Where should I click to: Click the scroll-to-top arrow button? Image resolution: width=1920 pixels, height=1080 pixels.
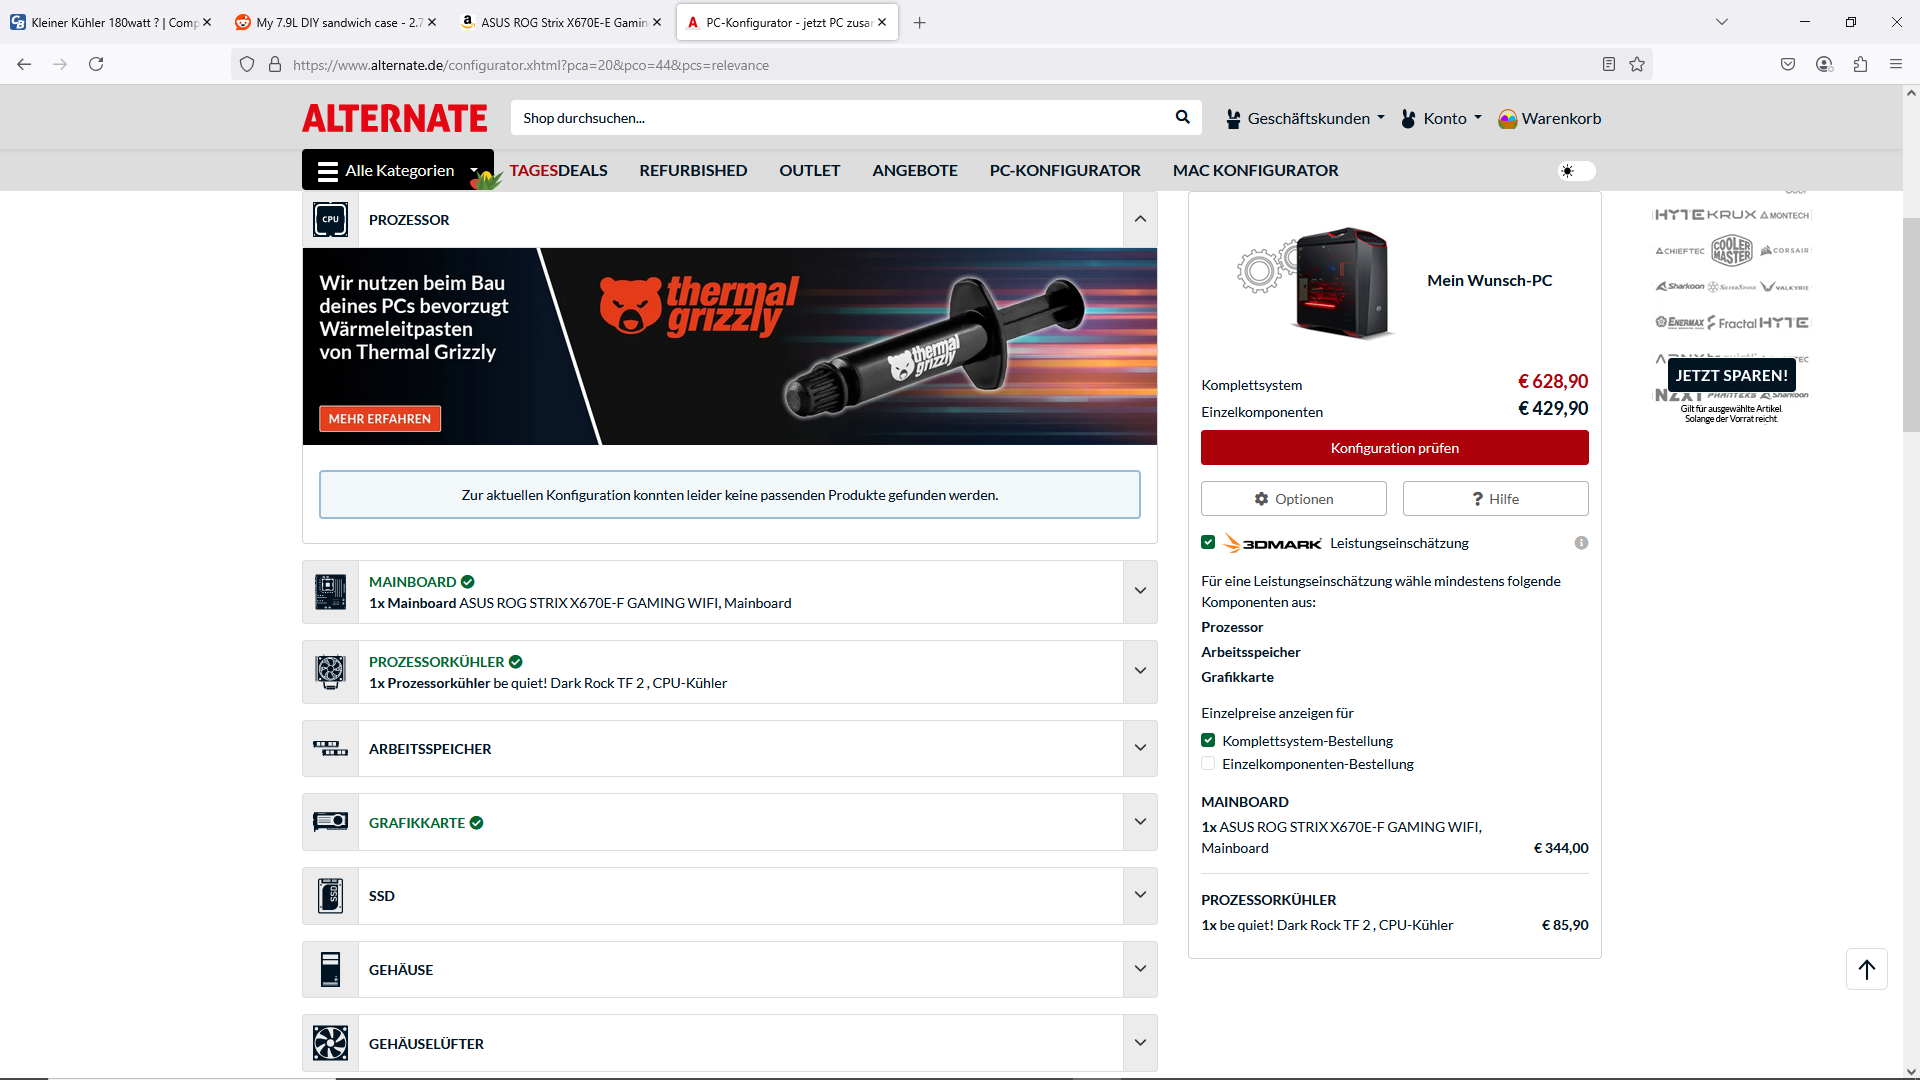pos(1866,969)
